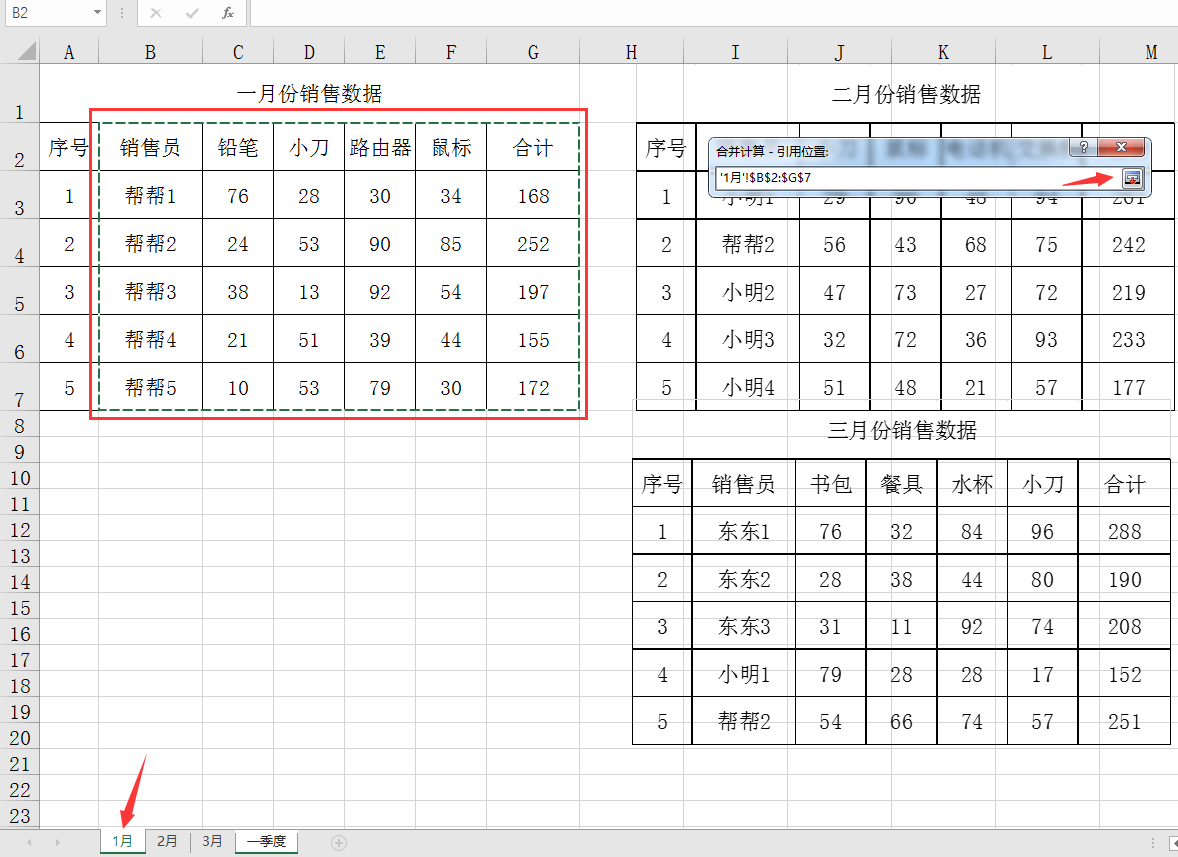This screenshot has height=857, width=1178.
Task: Select column E header
Action: (380, 52)
